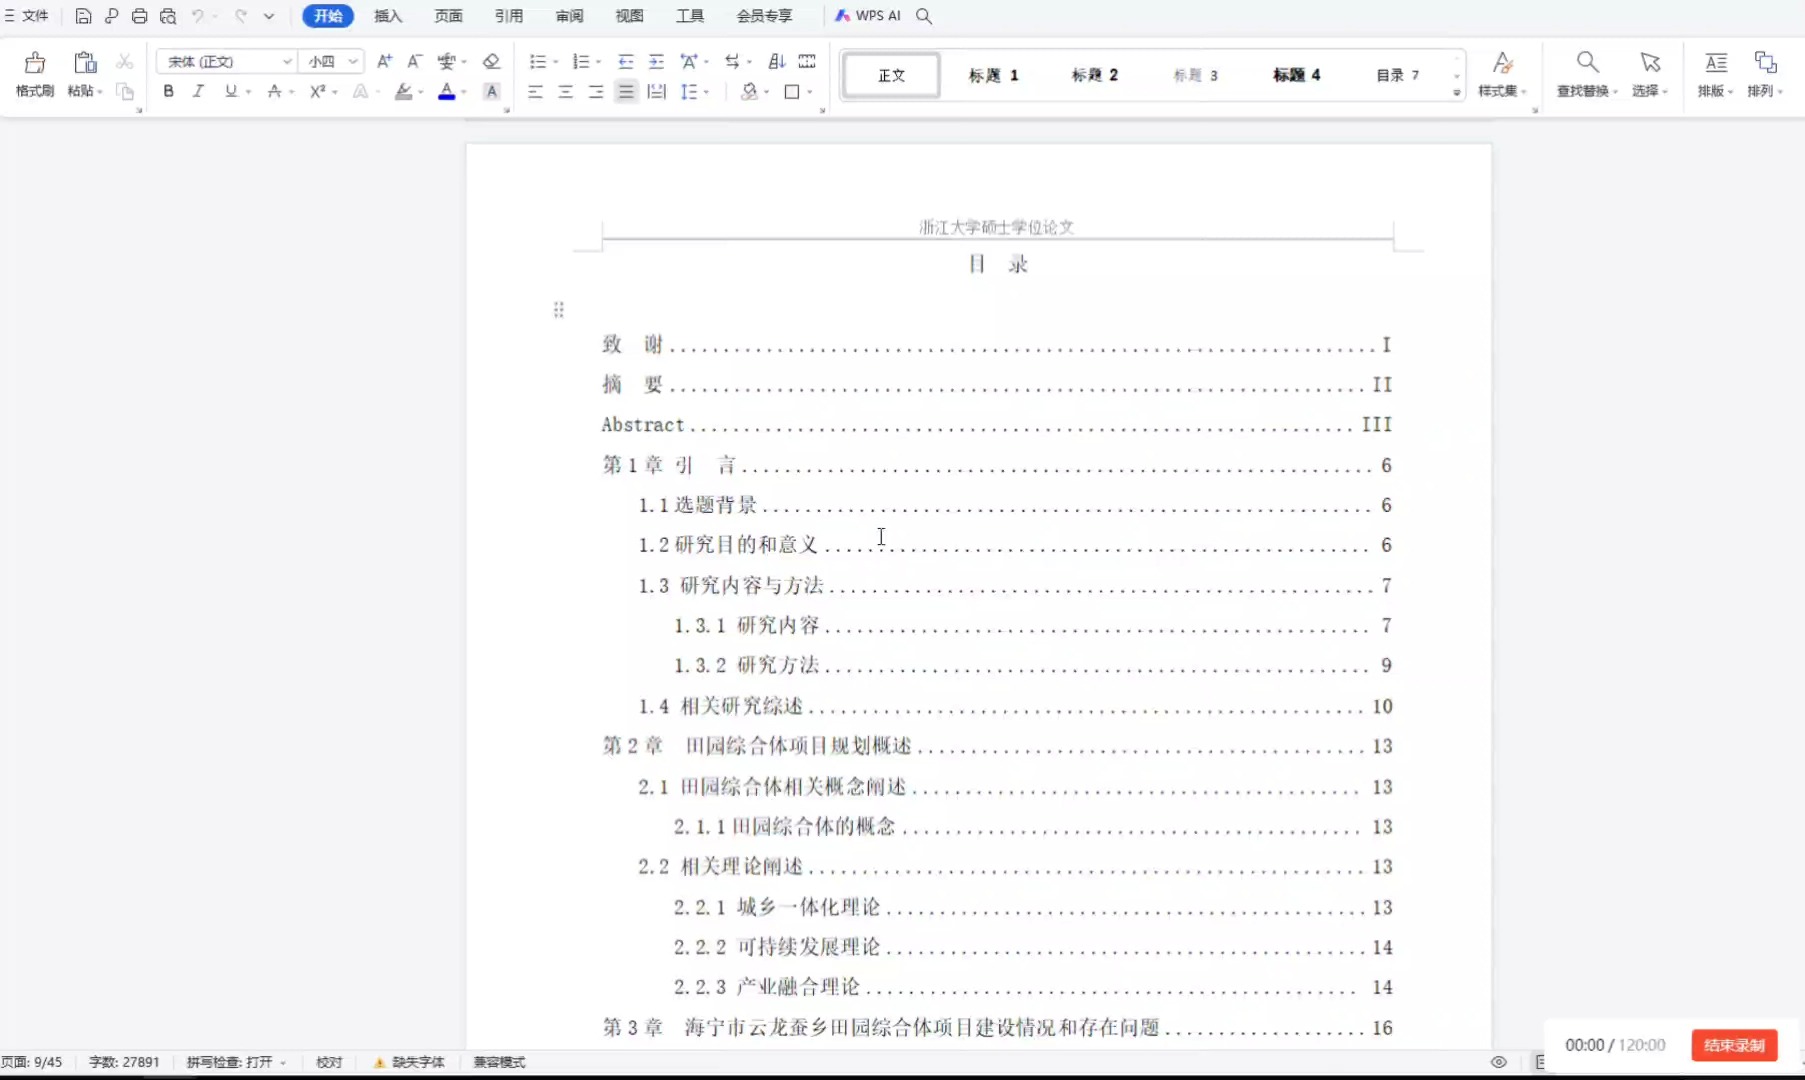Click the distributed alignment icon

click(x=656, y=92)
